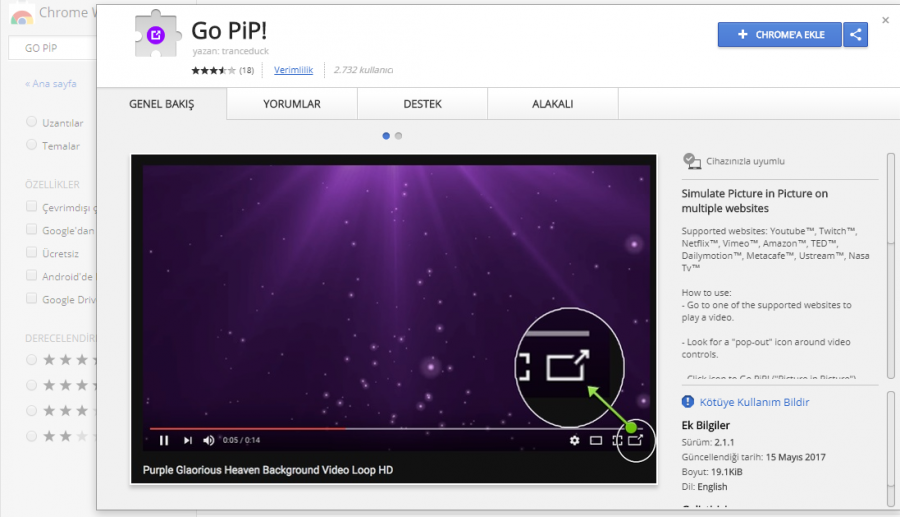Click the extension screenshot preview
The width and height of the screenshot is (900, 517).
click(x=394, y=319)
